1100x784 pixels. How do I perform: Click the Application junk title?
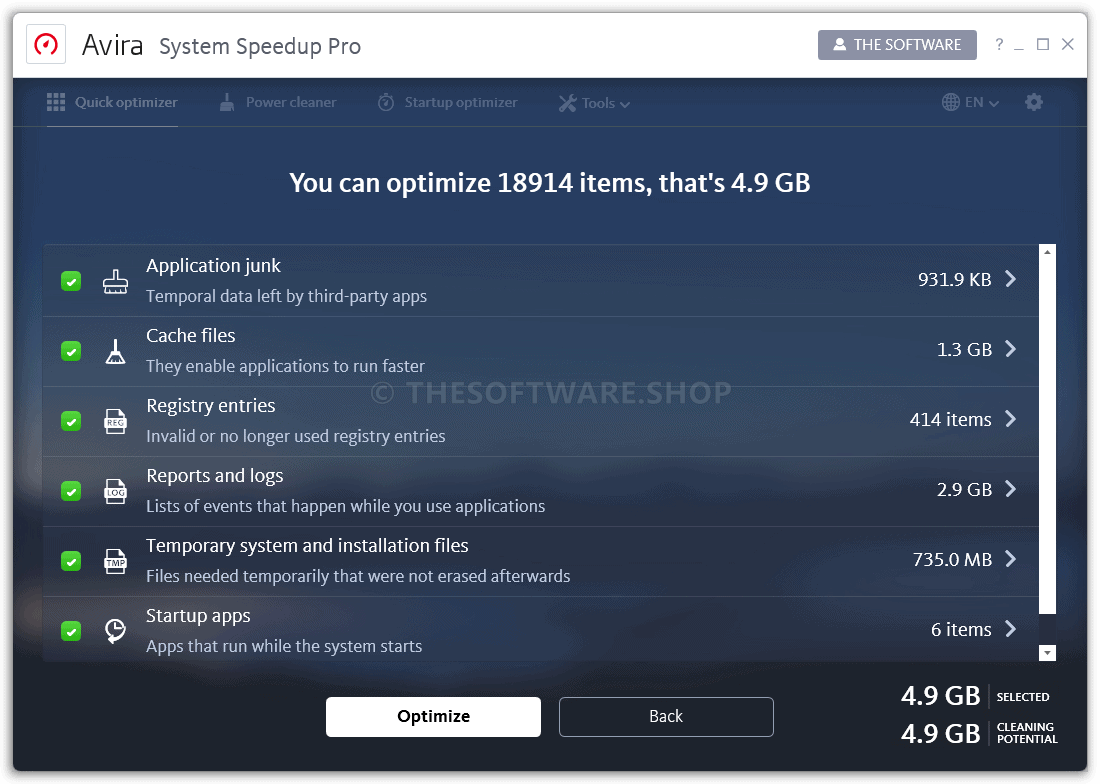click(x=213, y=266)
